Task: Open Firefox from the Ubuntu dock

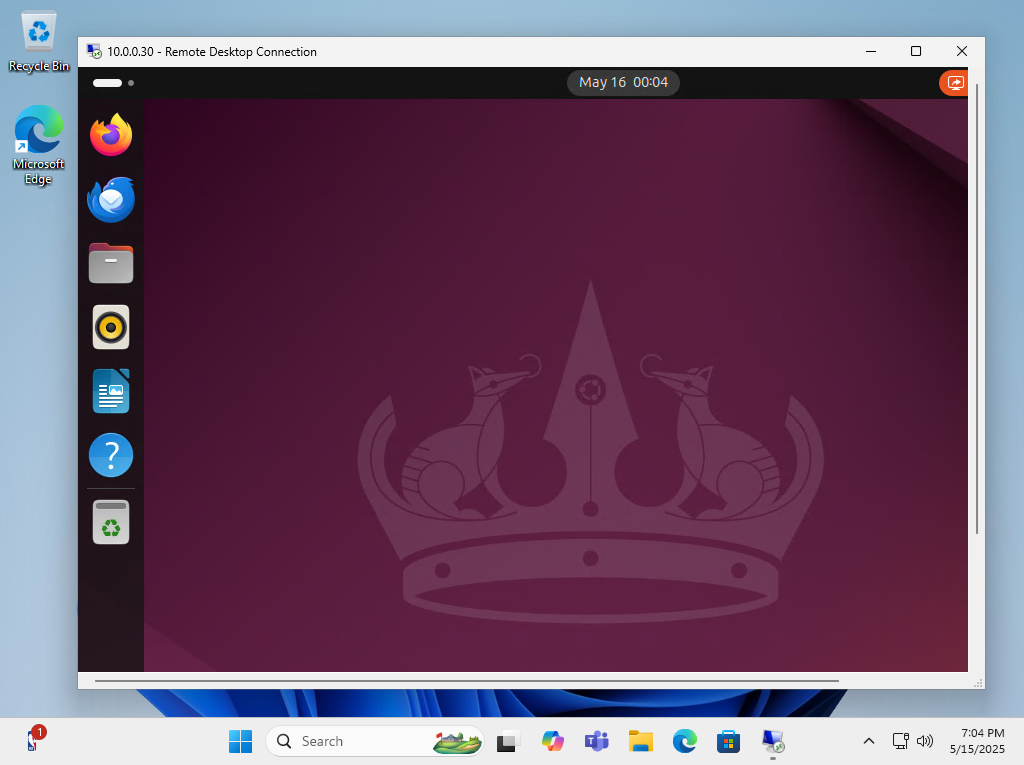Action: 111,135
